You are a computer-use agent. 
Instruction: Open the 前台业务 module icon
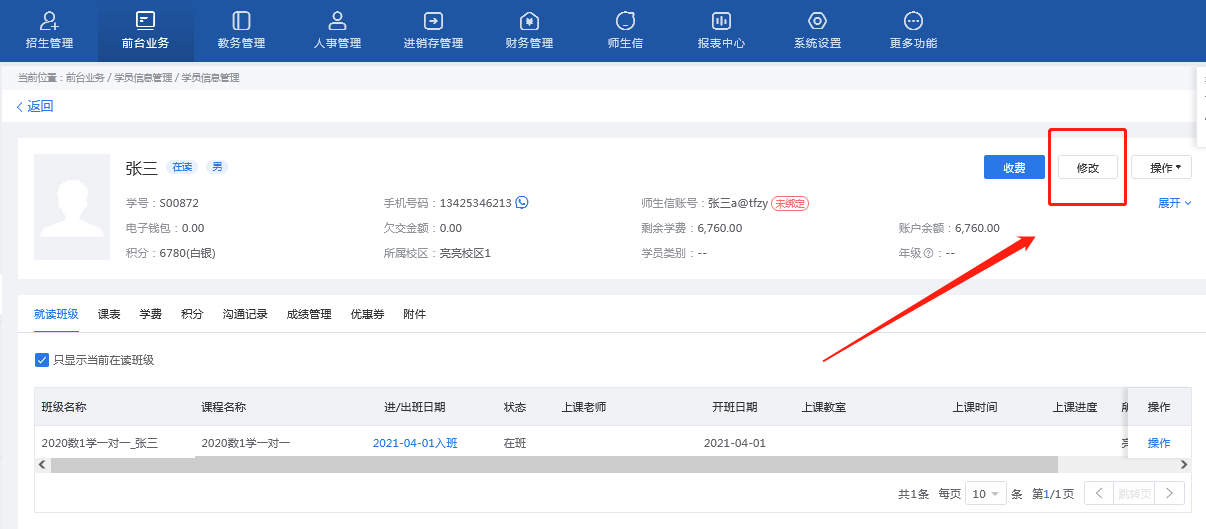145,20
